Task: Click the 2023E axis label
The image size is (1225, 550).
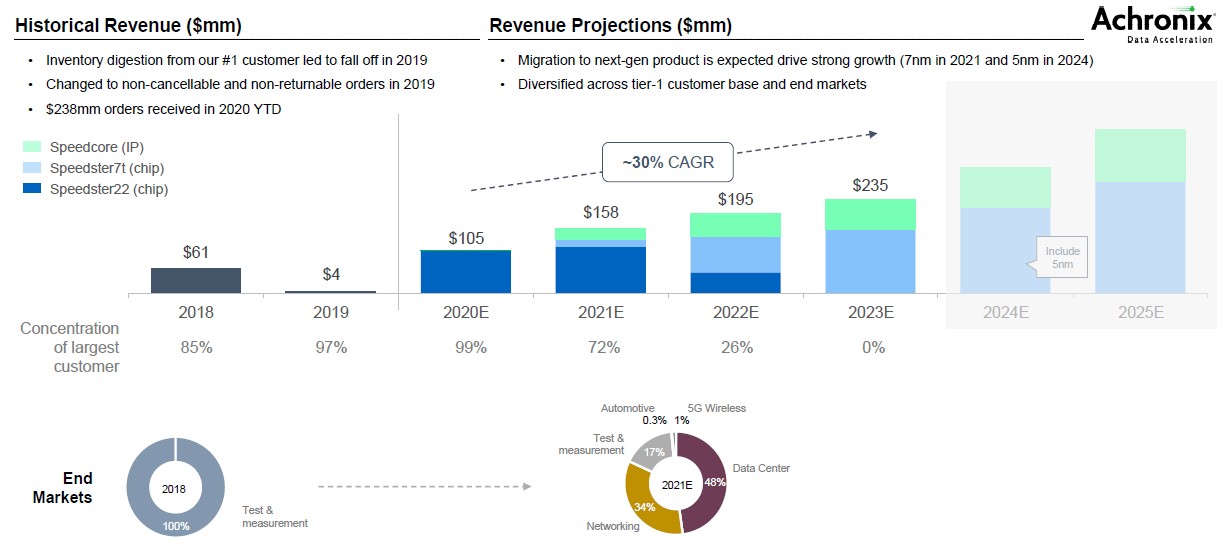Action: click(871, 312)
